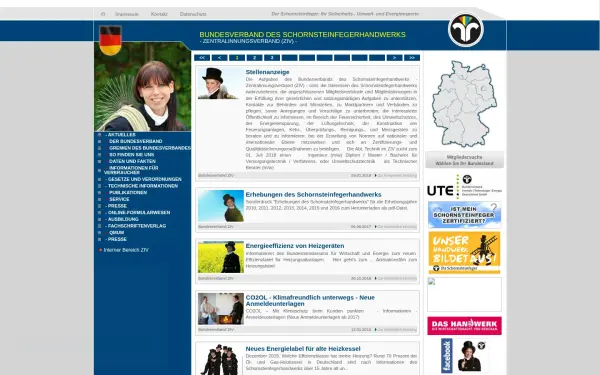Click square bullet beside Technische Informationen
Screen dimensions: 600x375
[99, 186]
